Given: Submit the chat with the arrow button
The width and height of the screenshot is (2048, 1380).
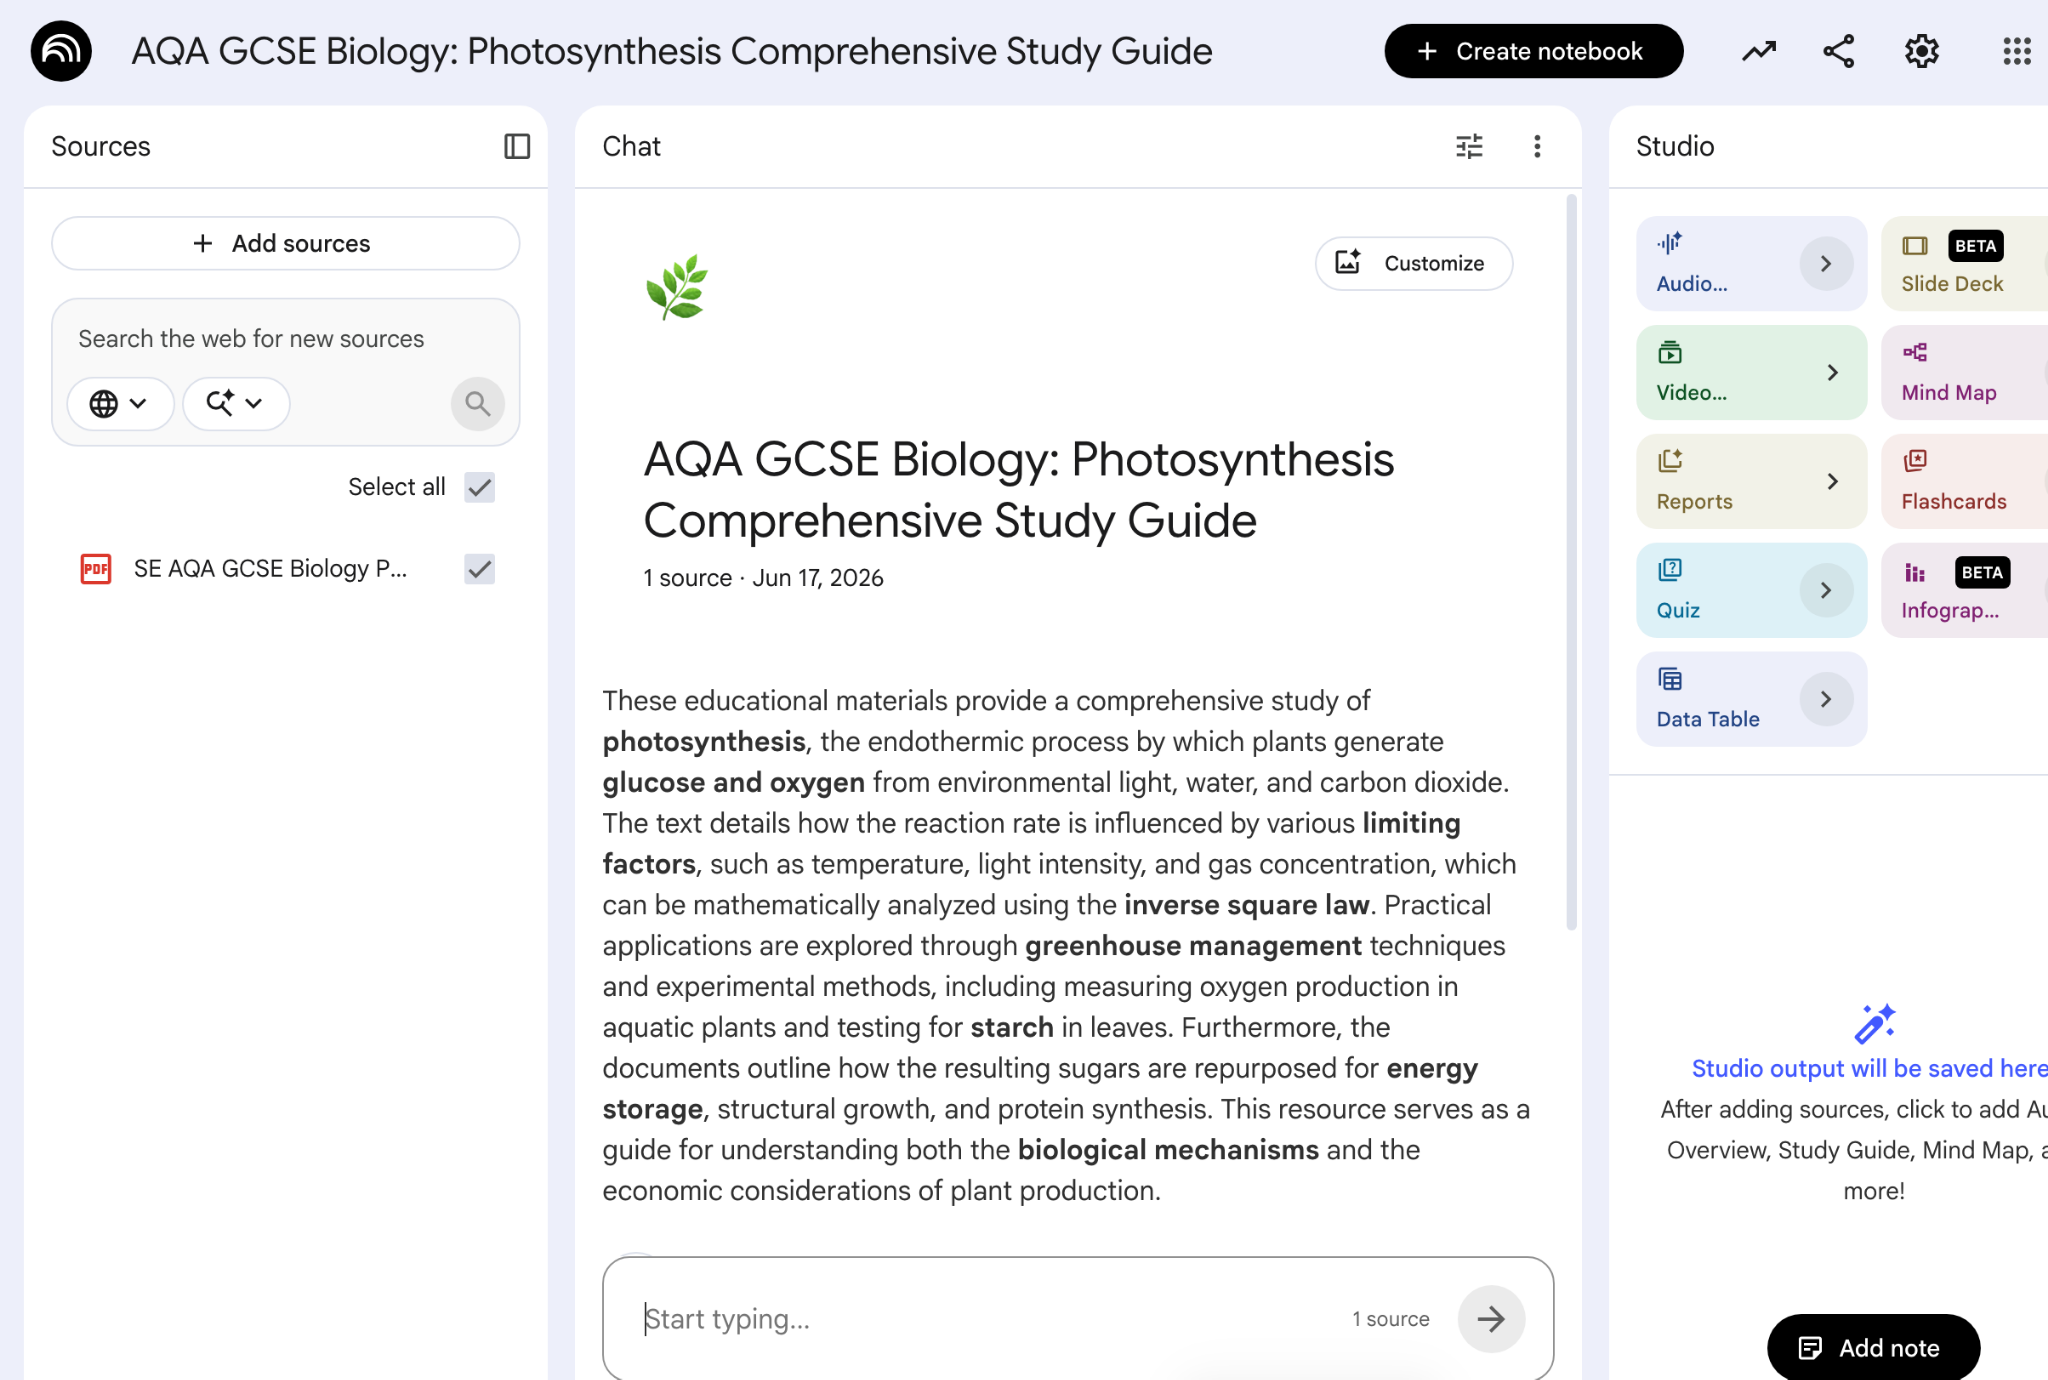Looking at the screenshot, I should point(1491,1319).
